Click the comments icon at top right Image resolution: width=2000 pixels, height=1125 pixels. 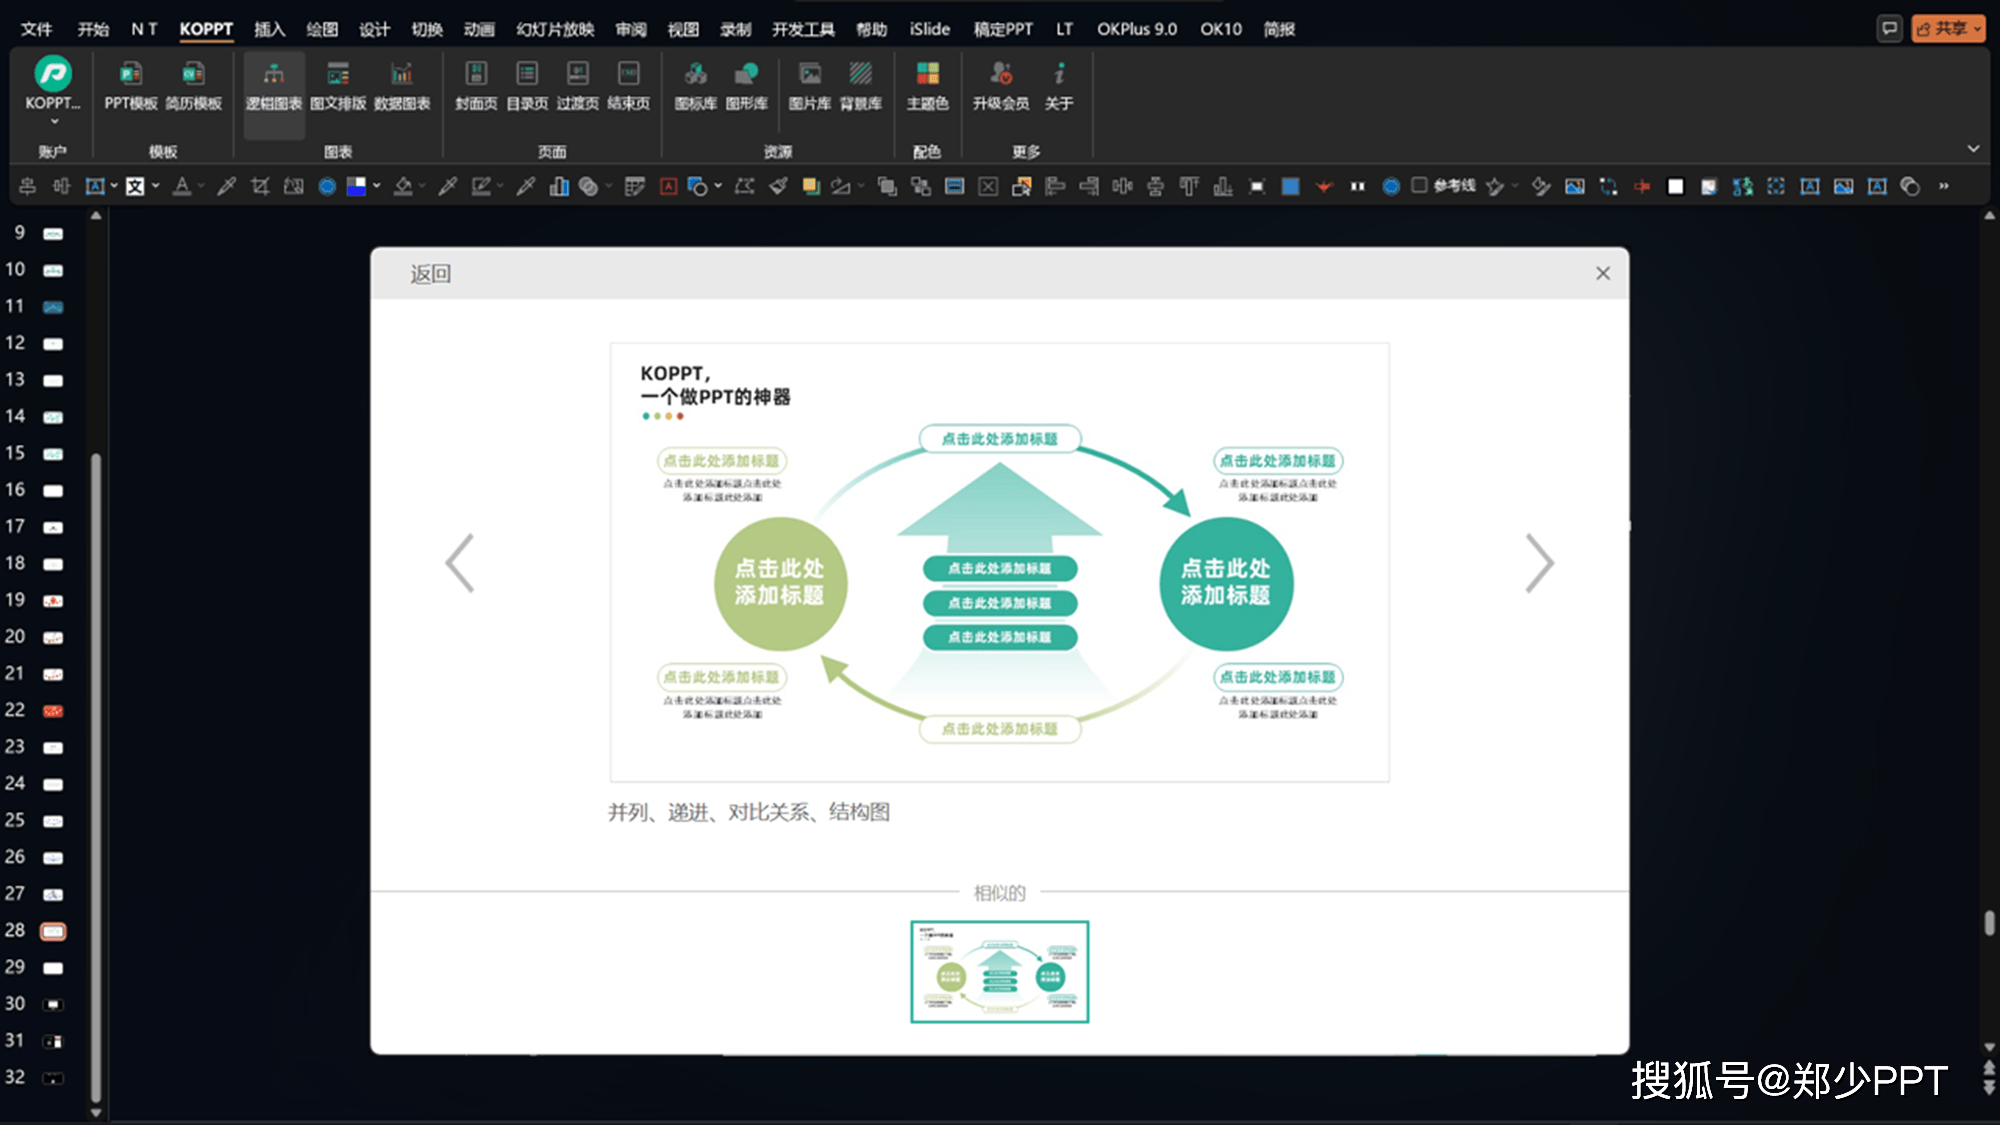(x=1889, y=28)
